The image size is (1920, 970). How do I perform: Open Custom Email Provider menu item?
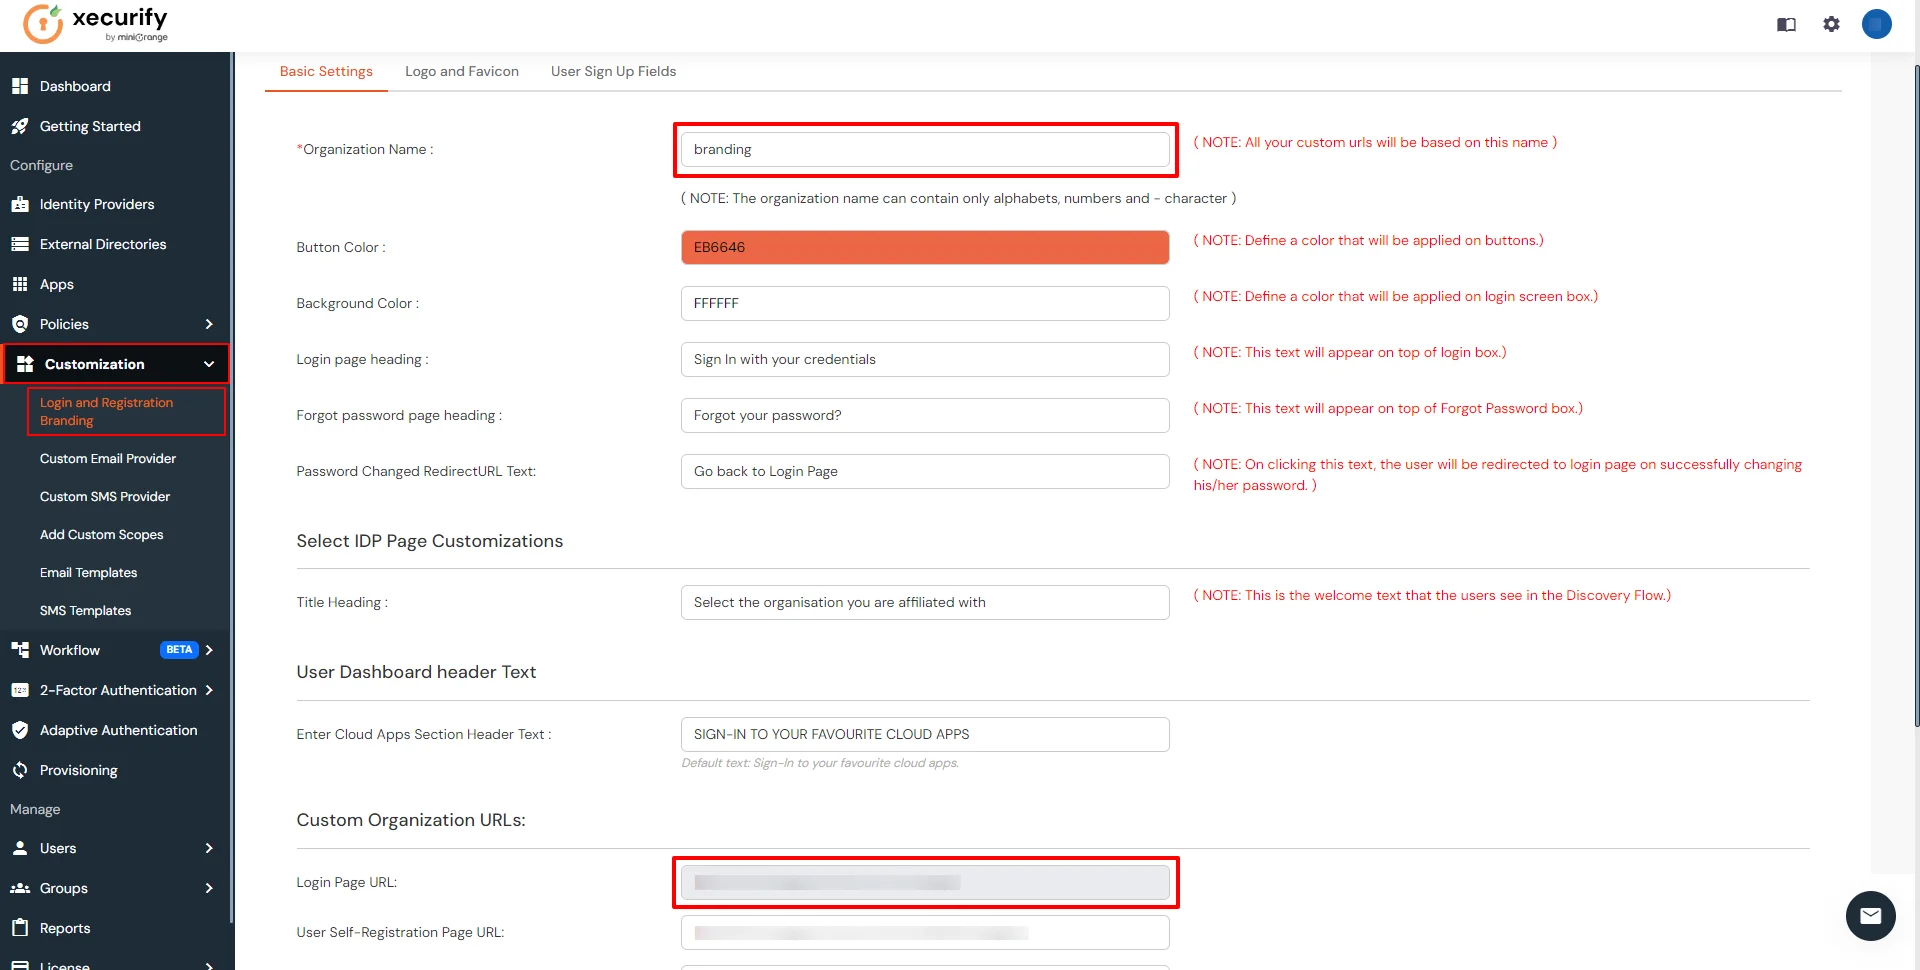[x=108, y=458]
